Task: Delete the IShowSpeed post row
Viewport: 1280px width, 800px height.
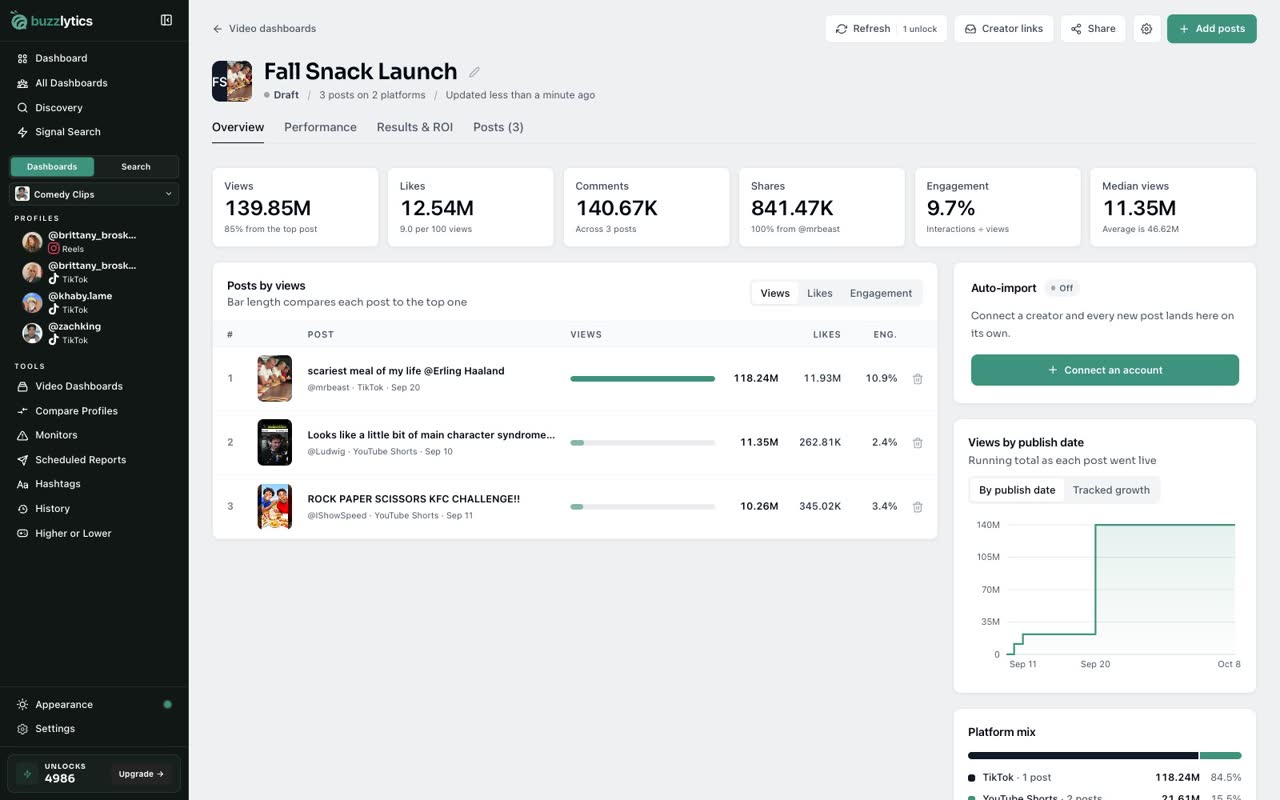Action: point(917,507)
